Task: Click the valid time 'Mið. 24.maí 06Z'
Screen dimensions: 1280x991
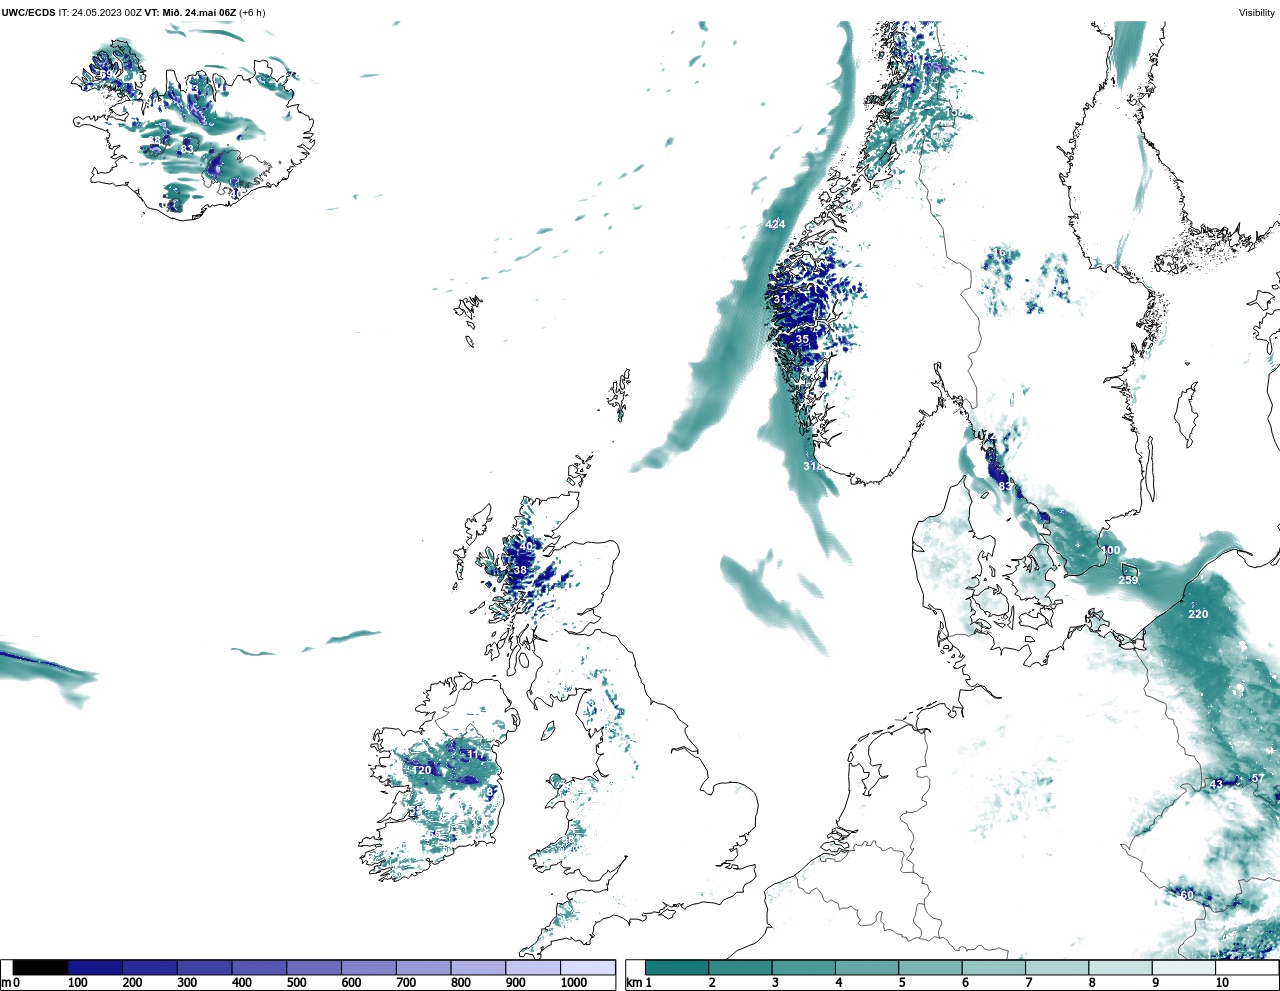Action: click(198, 13)
